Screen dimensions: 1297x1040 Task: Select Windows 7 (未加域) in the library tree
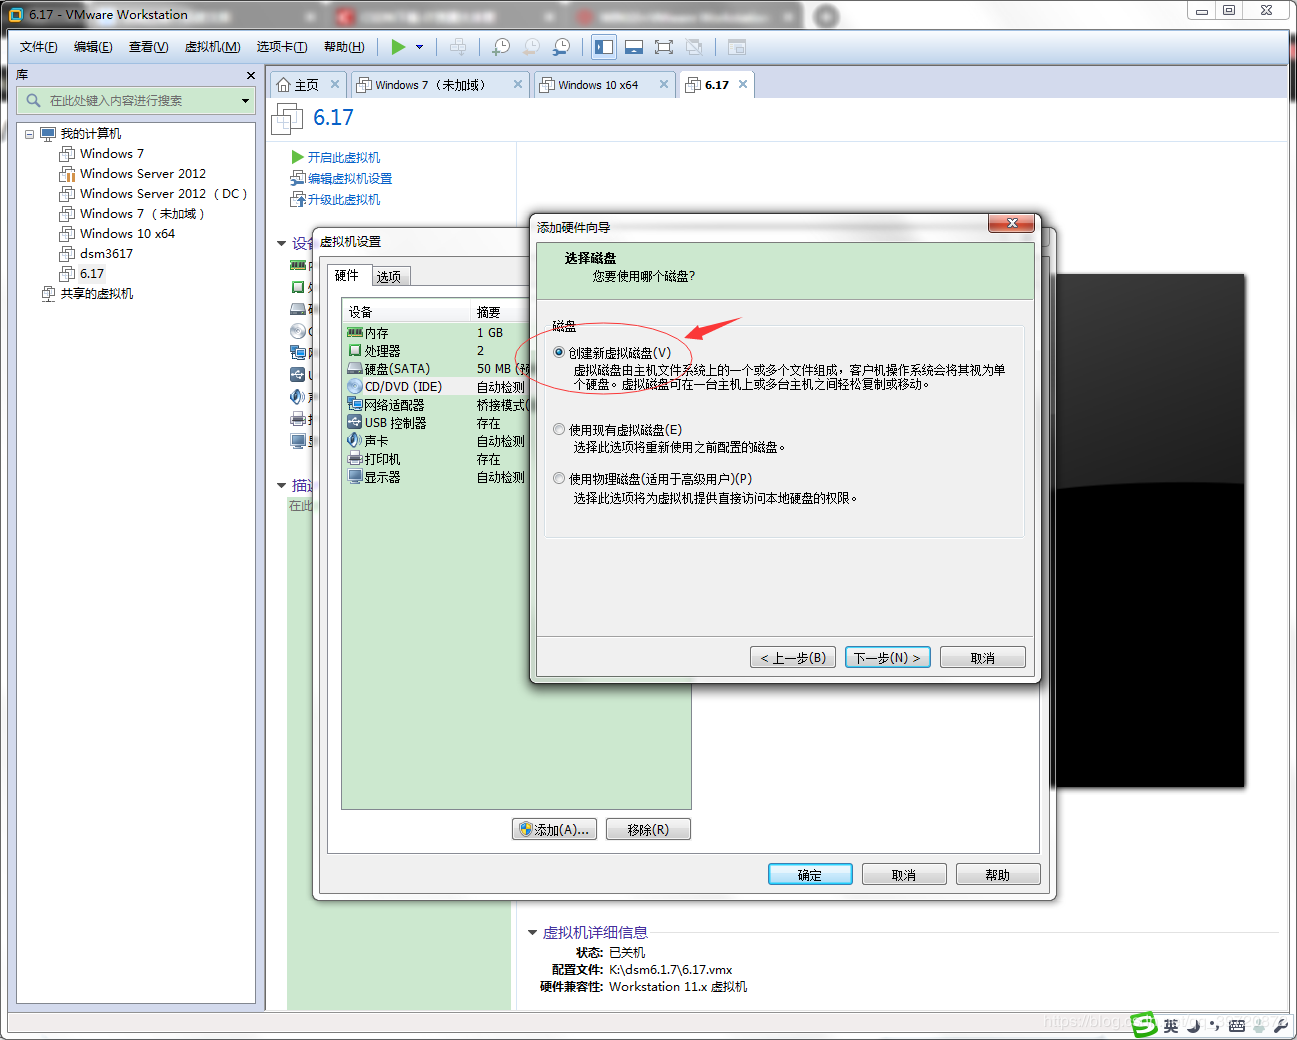point(132,214)
